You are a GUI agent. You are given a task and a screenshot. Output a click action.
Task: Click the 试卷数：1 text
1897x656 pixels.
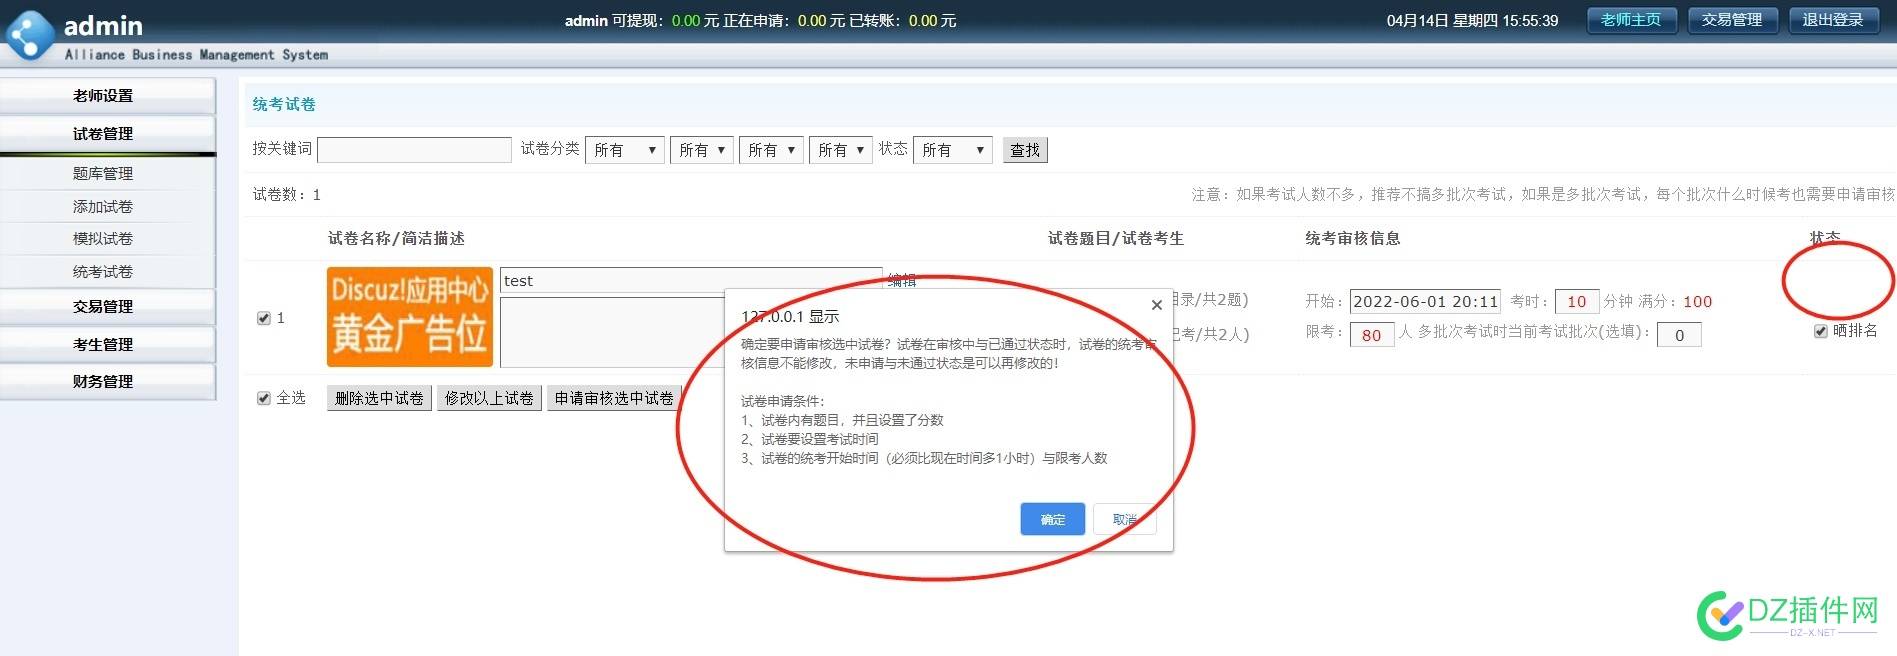[287, 195]
